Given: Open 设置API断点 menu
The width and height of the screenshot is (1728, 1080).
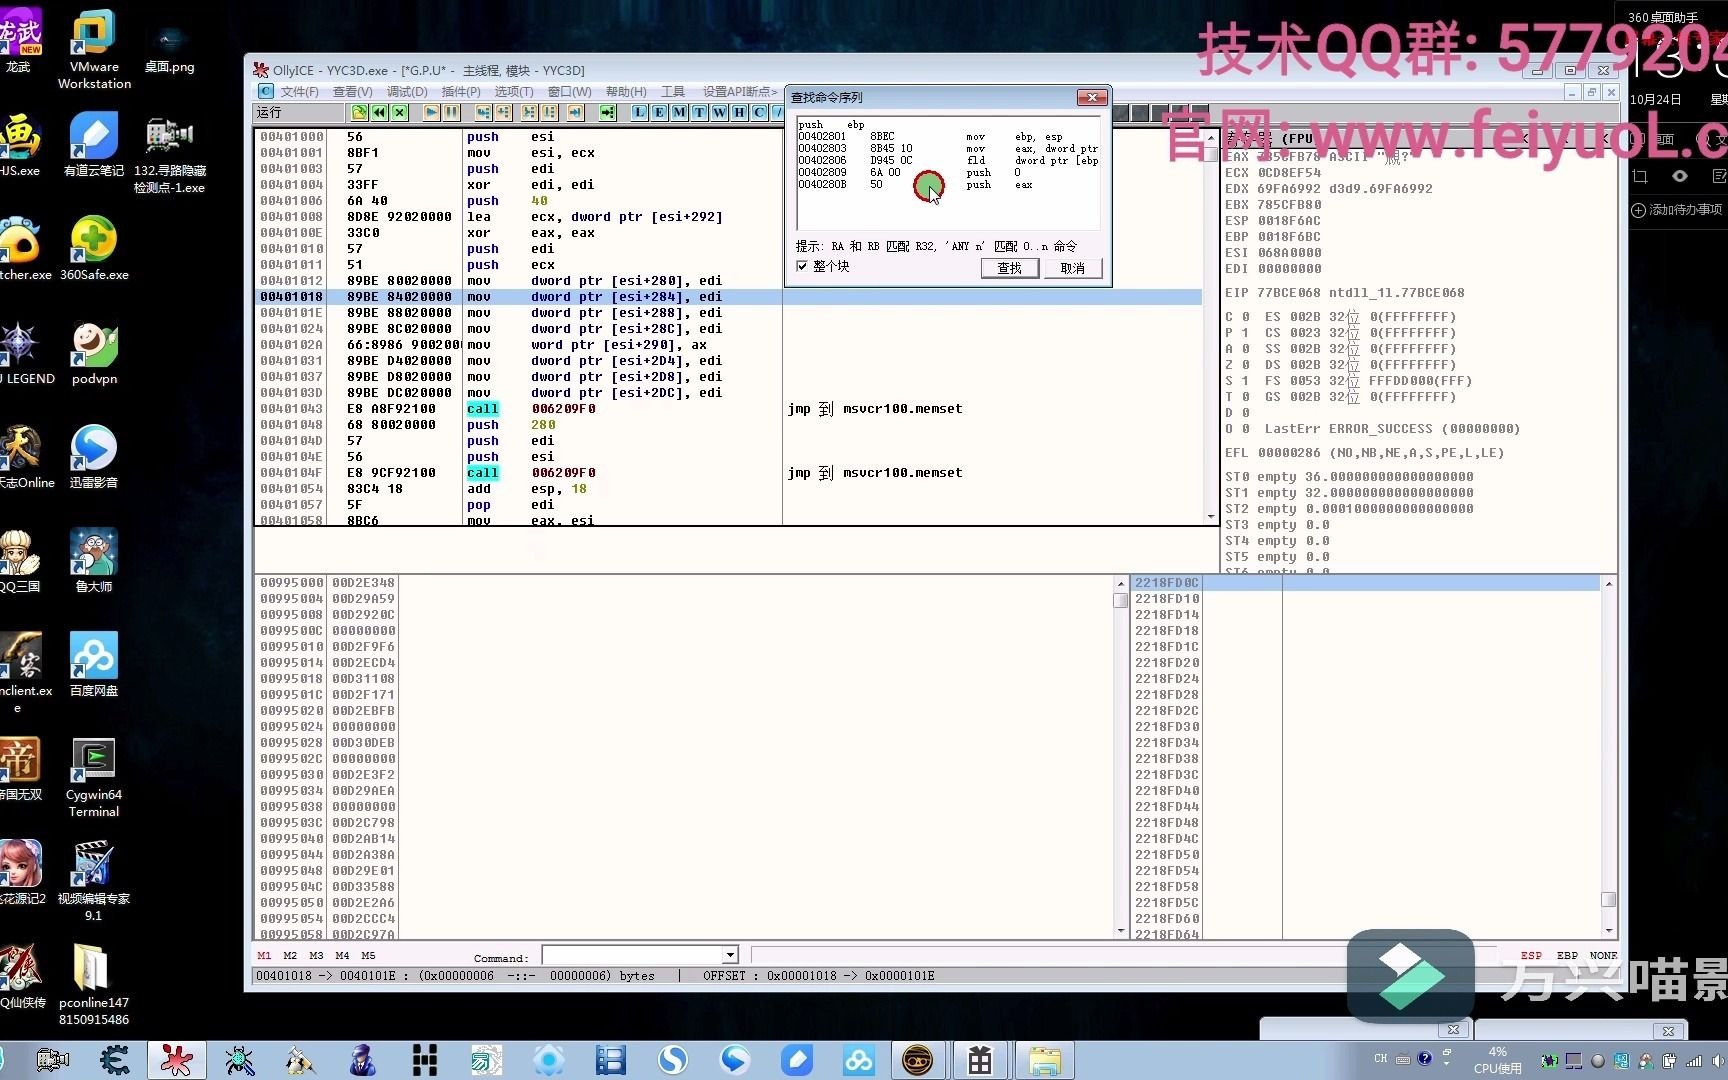Looking at the screenshot, I should 739,91.
